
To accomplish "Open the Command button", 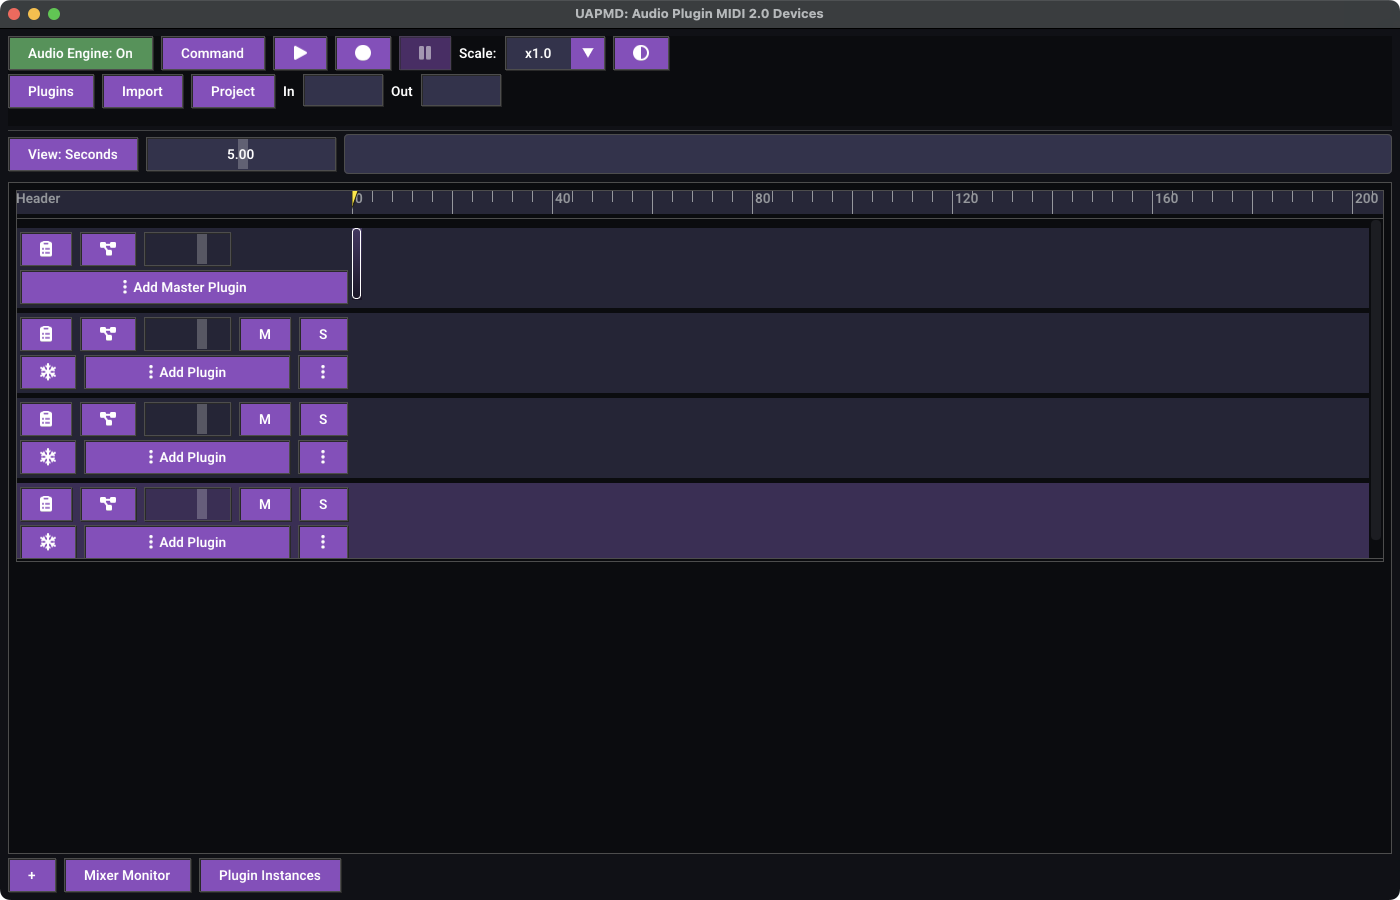I will (213, 53).
